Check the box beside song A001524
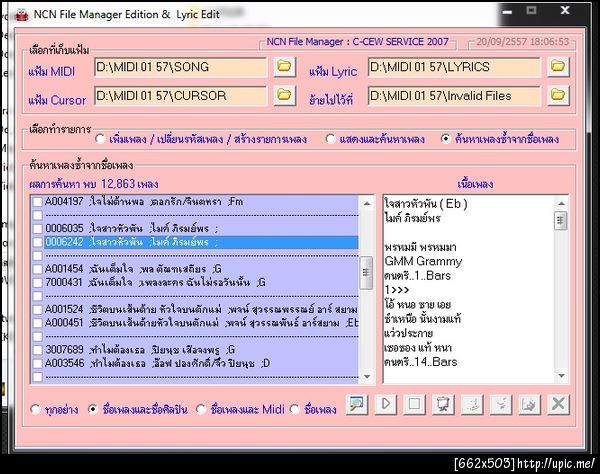The image size is (600, 474). (x=38, y=309)
